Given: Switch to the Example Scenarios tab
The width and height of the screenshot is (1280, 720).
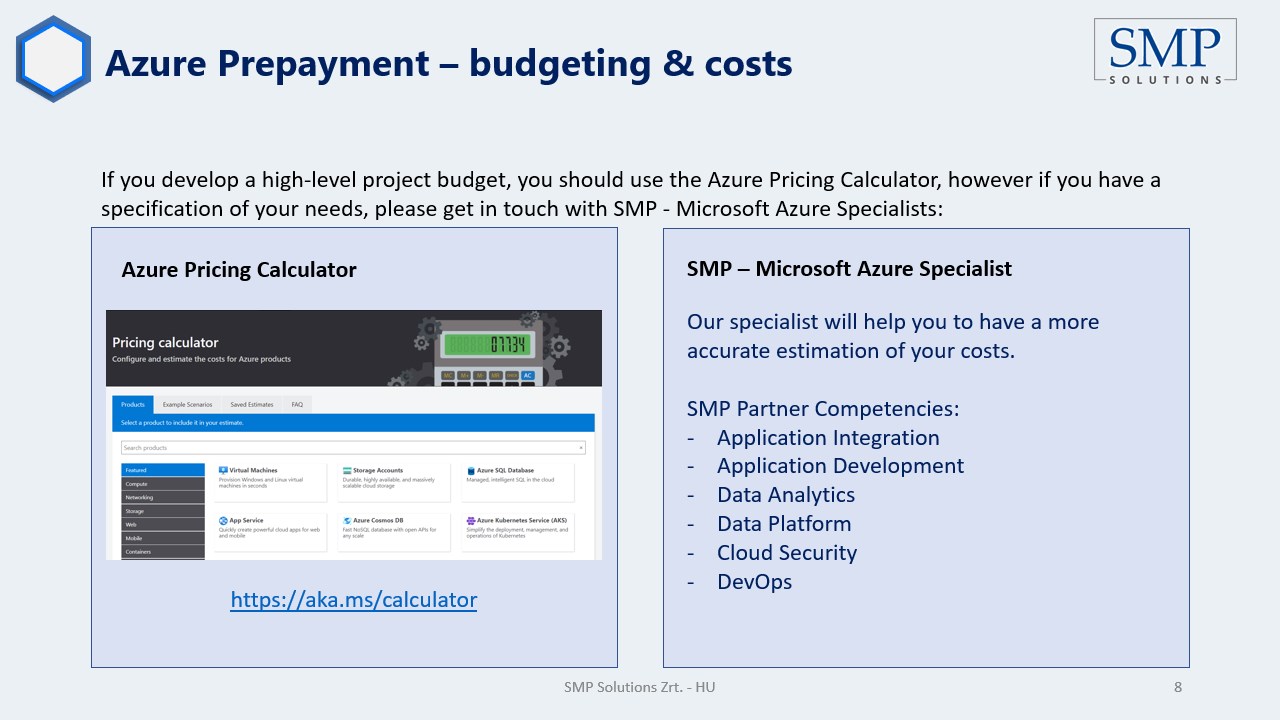Looking at the screenshot, I should (187, 404).
